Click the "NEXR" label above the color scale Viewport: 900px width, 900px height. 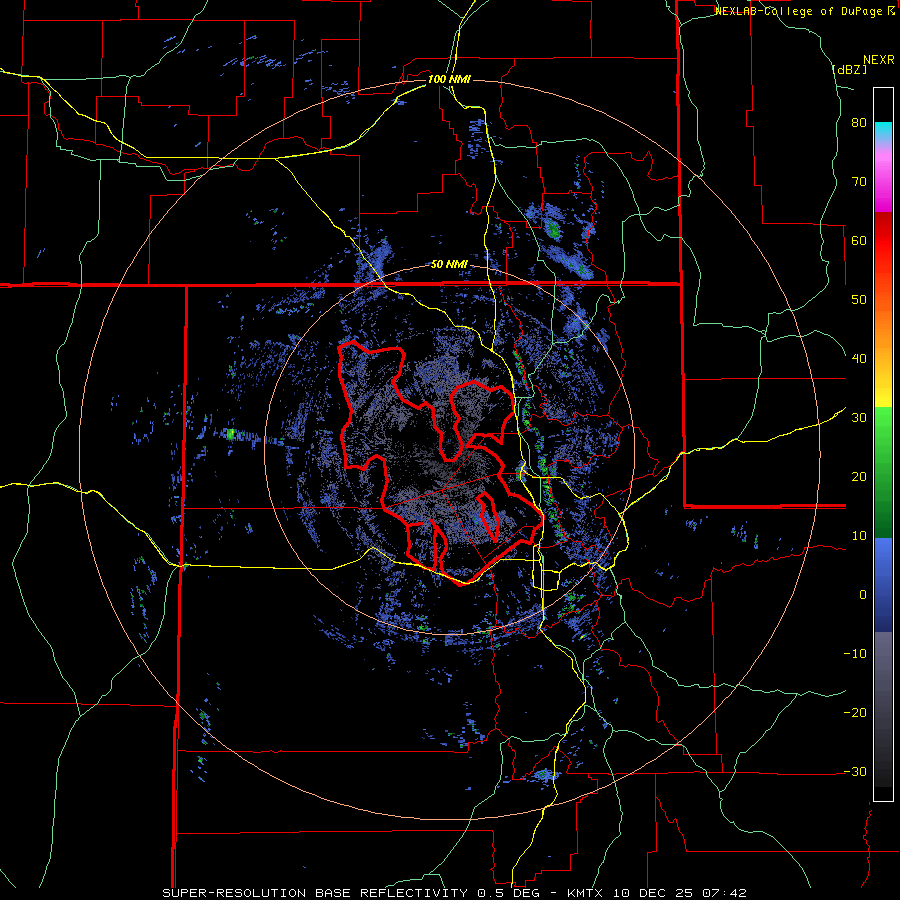tap(879, 60)
